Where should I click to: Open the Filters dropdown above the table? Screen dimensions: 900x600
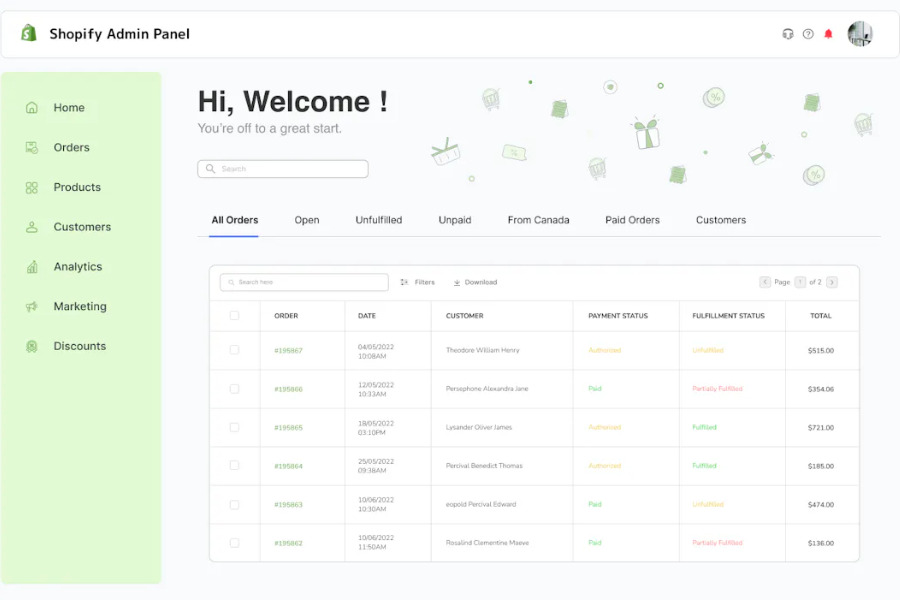coord(417,282)
